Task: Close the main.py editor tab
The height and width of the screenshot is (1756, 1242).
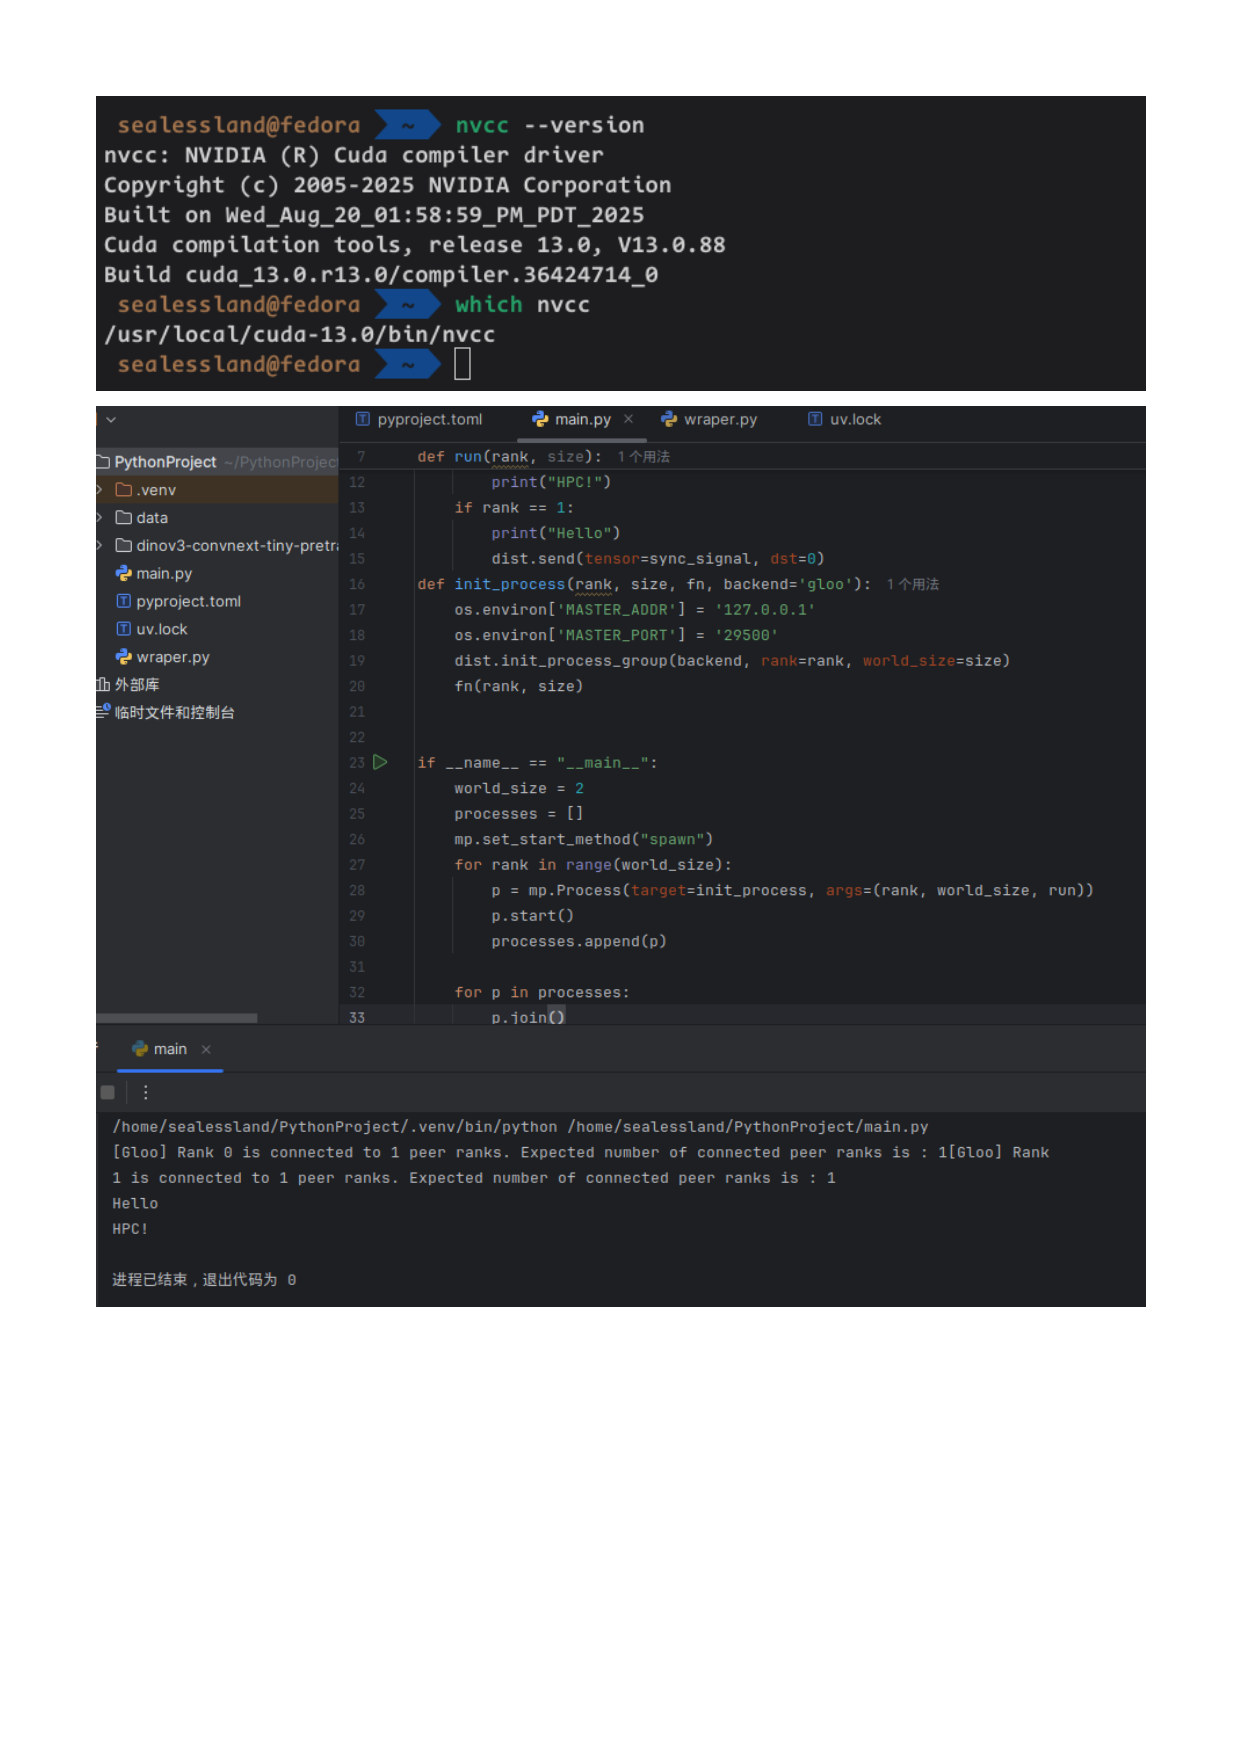Action: tap(629, 419)
